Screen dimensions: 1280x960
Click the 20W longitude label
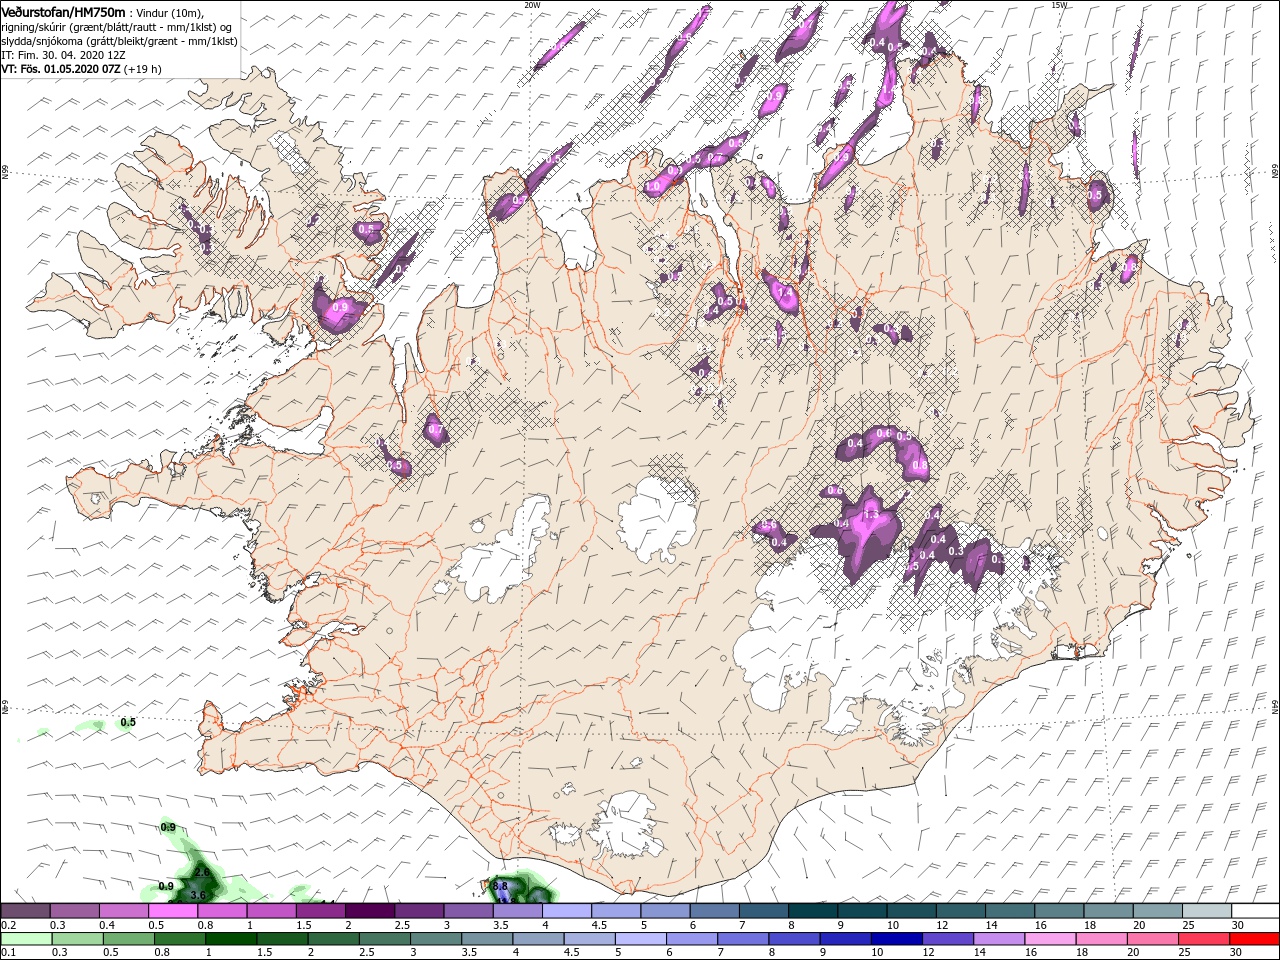point(532,4)
